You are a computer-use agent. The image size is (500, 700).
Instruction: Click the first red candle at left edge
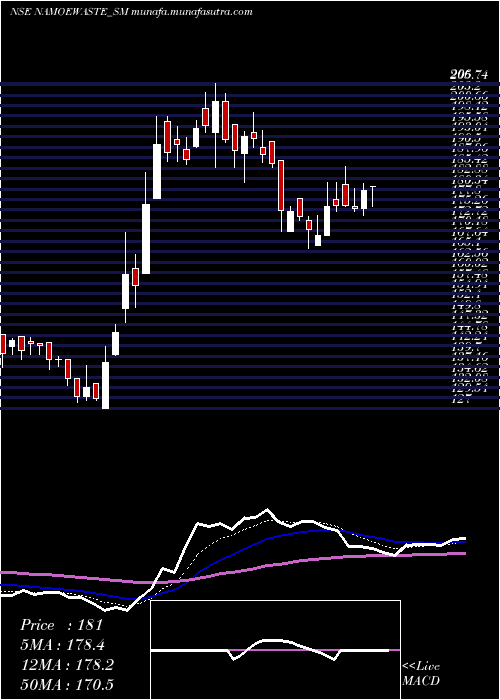[3, 344]
